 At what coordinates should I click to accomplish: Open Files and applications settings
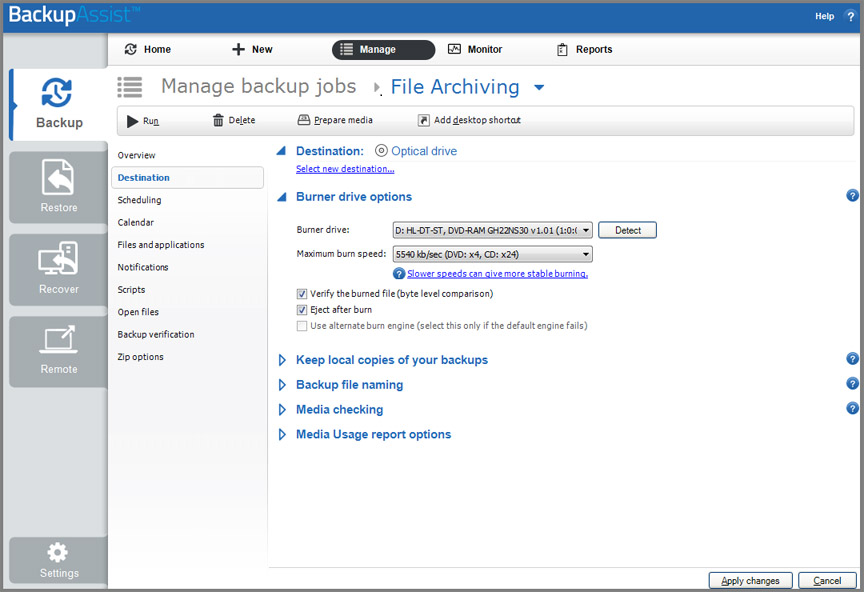point(161,245)
